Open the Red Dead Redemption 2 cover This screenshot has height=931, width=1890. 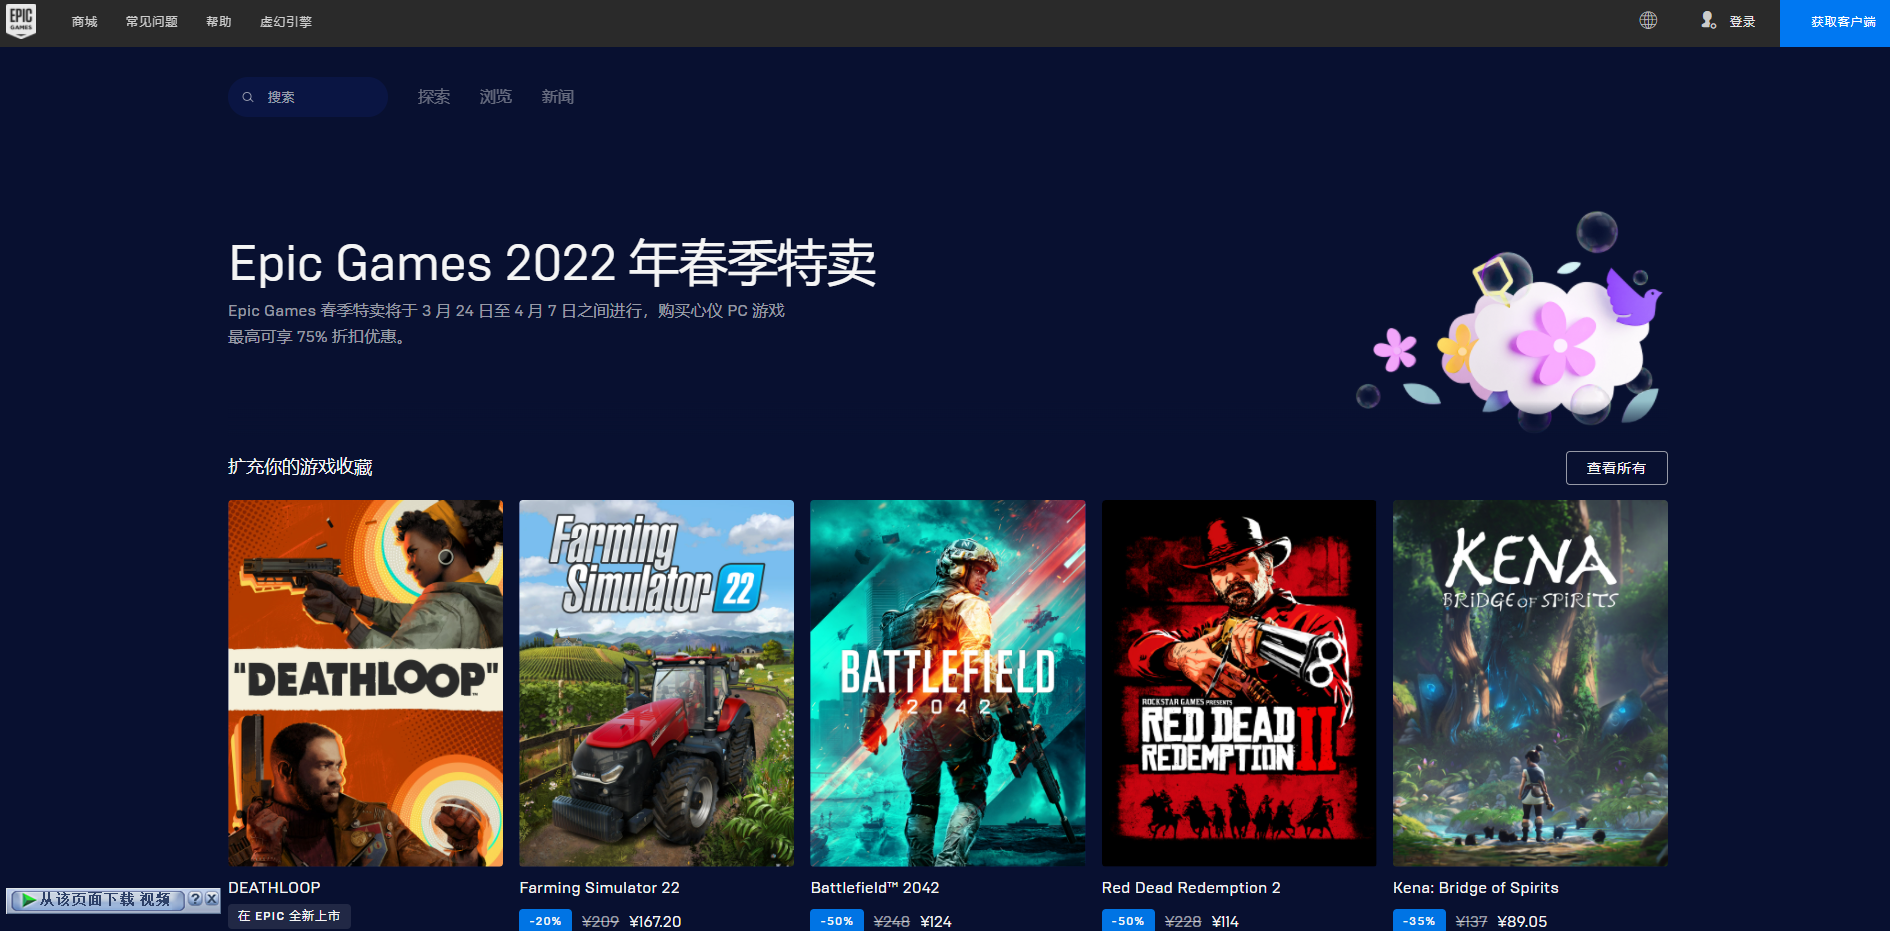pyautogui.click(x=1238, y=683)
